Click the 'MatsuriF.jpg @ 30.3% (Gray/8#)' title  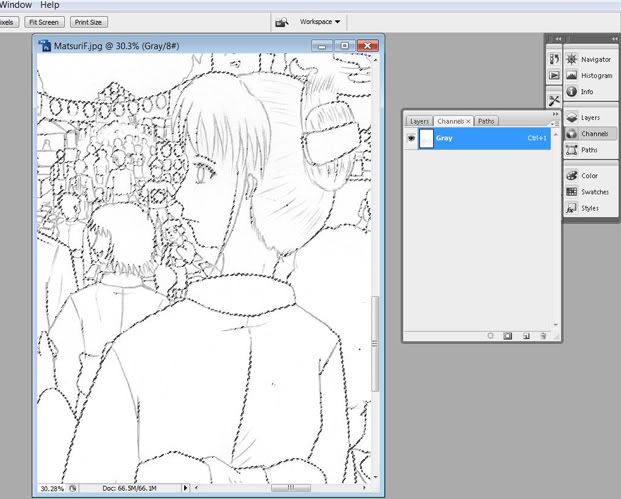pyautogui.click(x=116, y=46)
